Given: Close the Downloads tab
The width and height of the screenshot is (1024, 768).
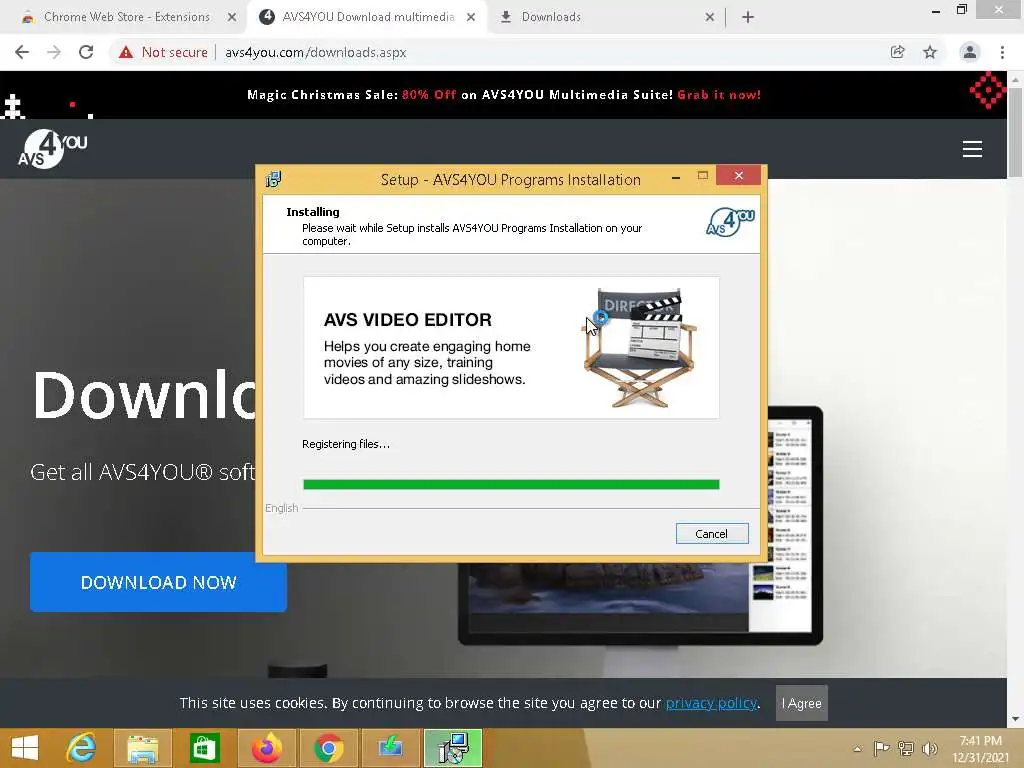Looking at the screenshot, I should [710, 18].
